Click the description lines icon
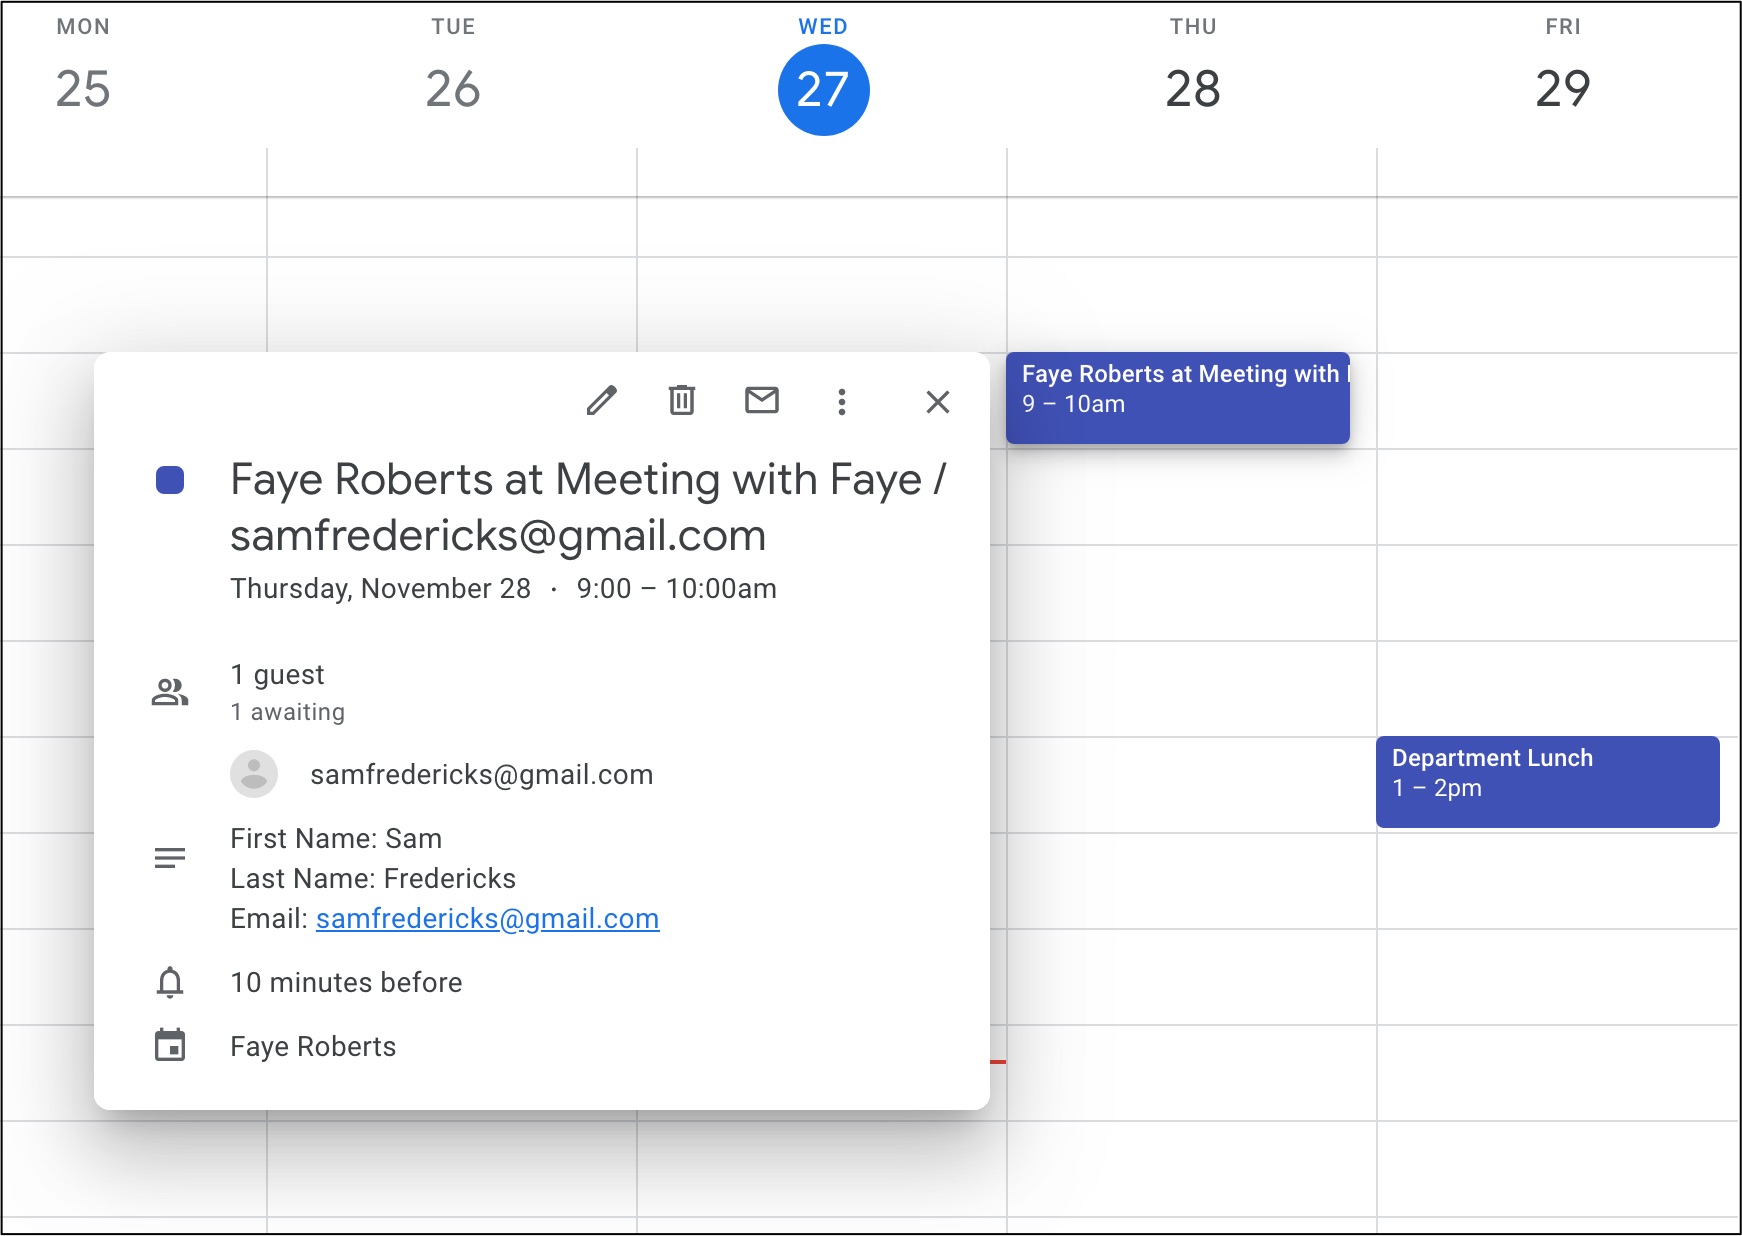This screenshot has width=1742, height=1236. point(170,858)
